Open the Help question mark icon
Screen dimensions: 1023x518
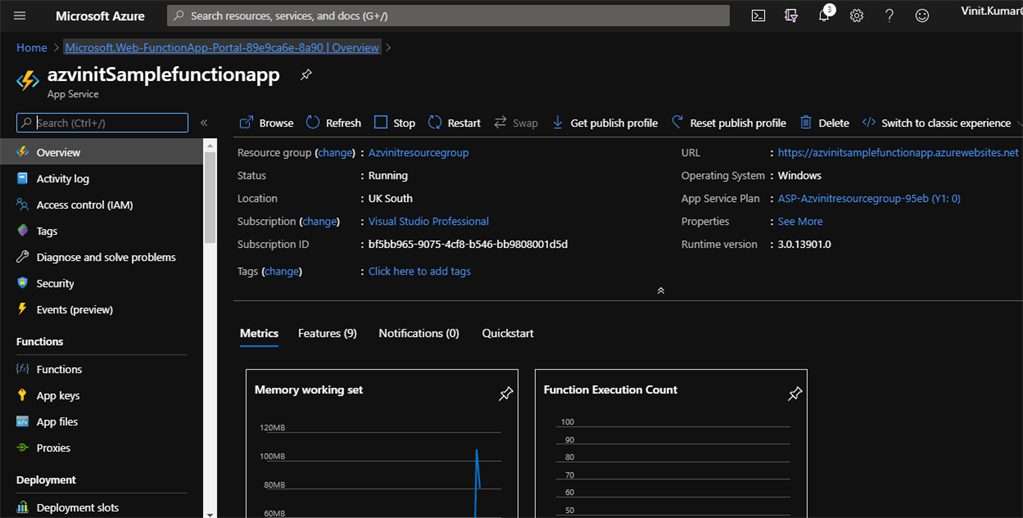click(x=889, y=16)
